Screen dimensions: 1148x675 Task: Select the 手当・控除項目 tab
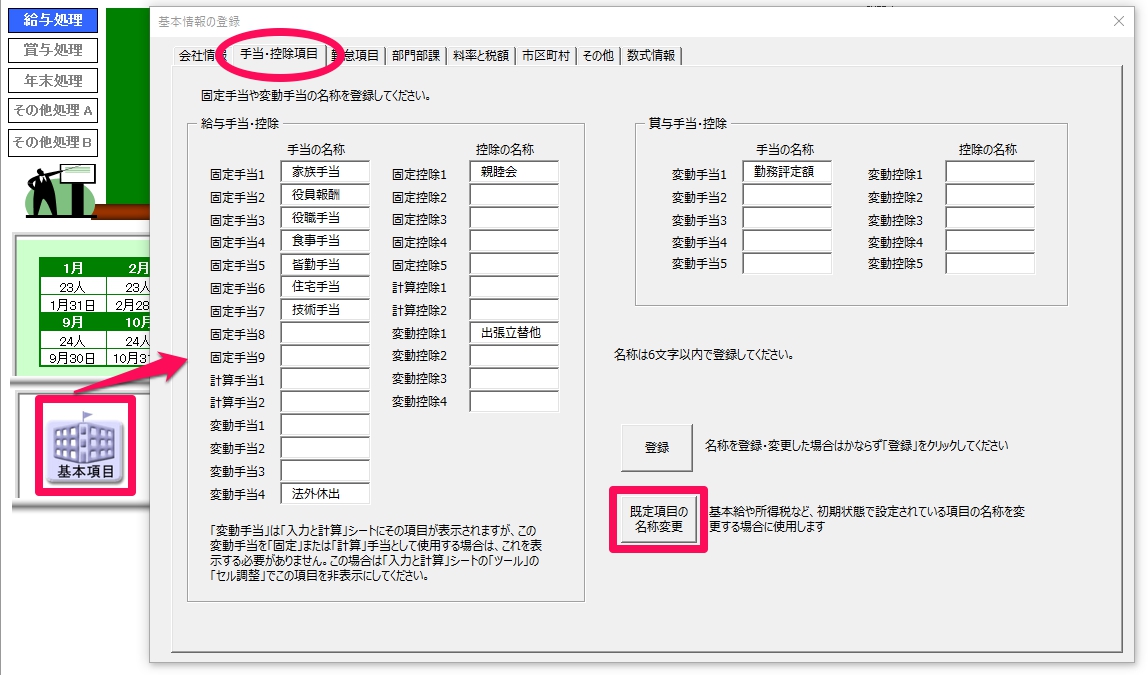pyautogui.click(x=279, y=54)
